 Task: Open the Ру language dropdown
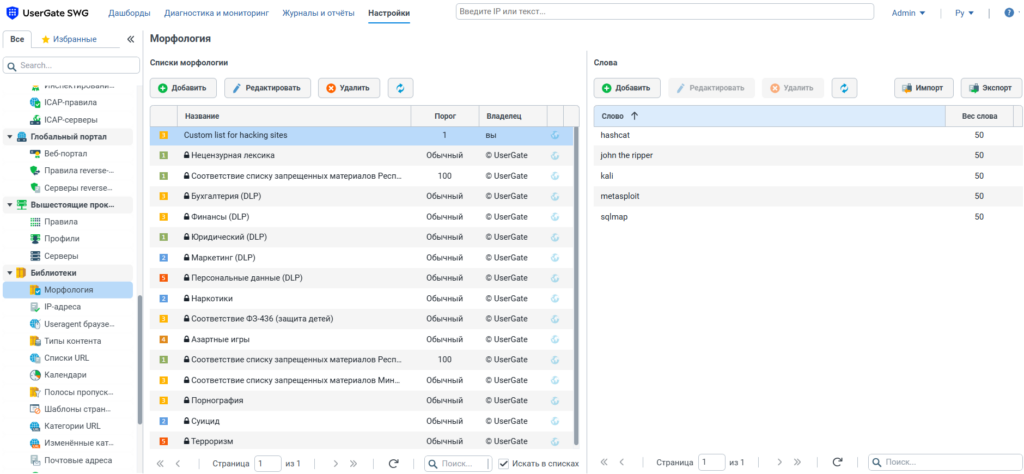pos(965,12)
